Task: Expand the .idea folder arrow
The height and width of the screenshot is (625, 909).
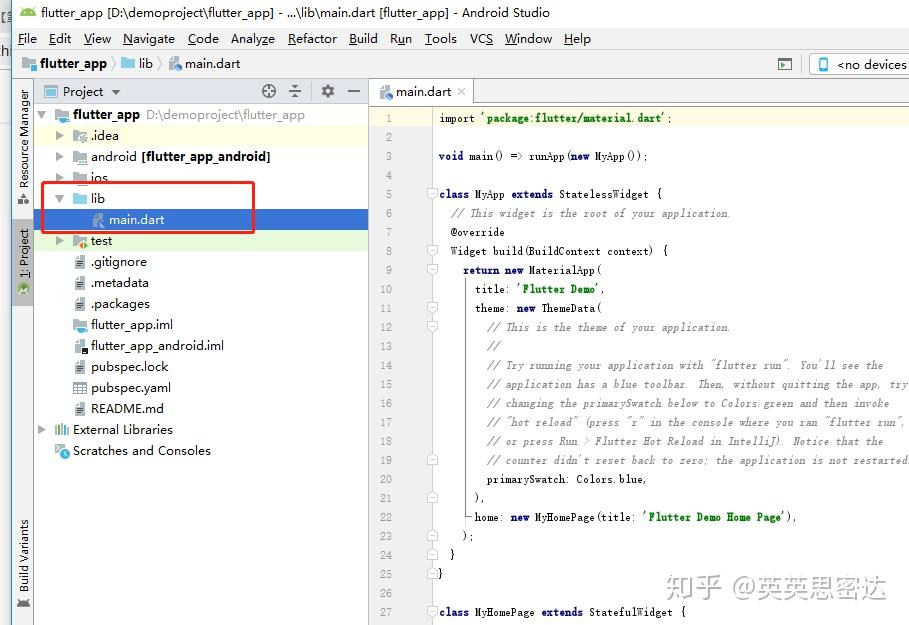Action: click(59, 136)
